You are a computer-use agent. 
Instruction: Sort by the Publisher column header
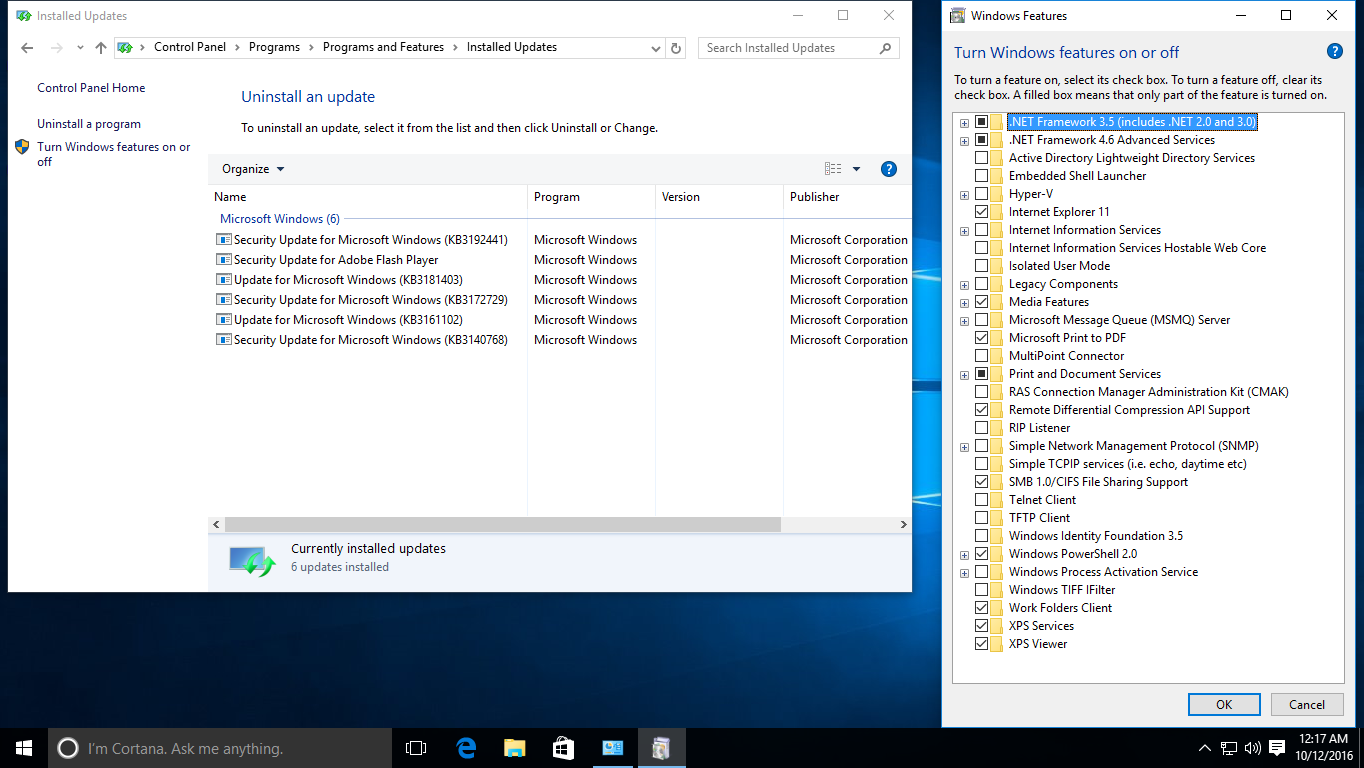[848, 197]
